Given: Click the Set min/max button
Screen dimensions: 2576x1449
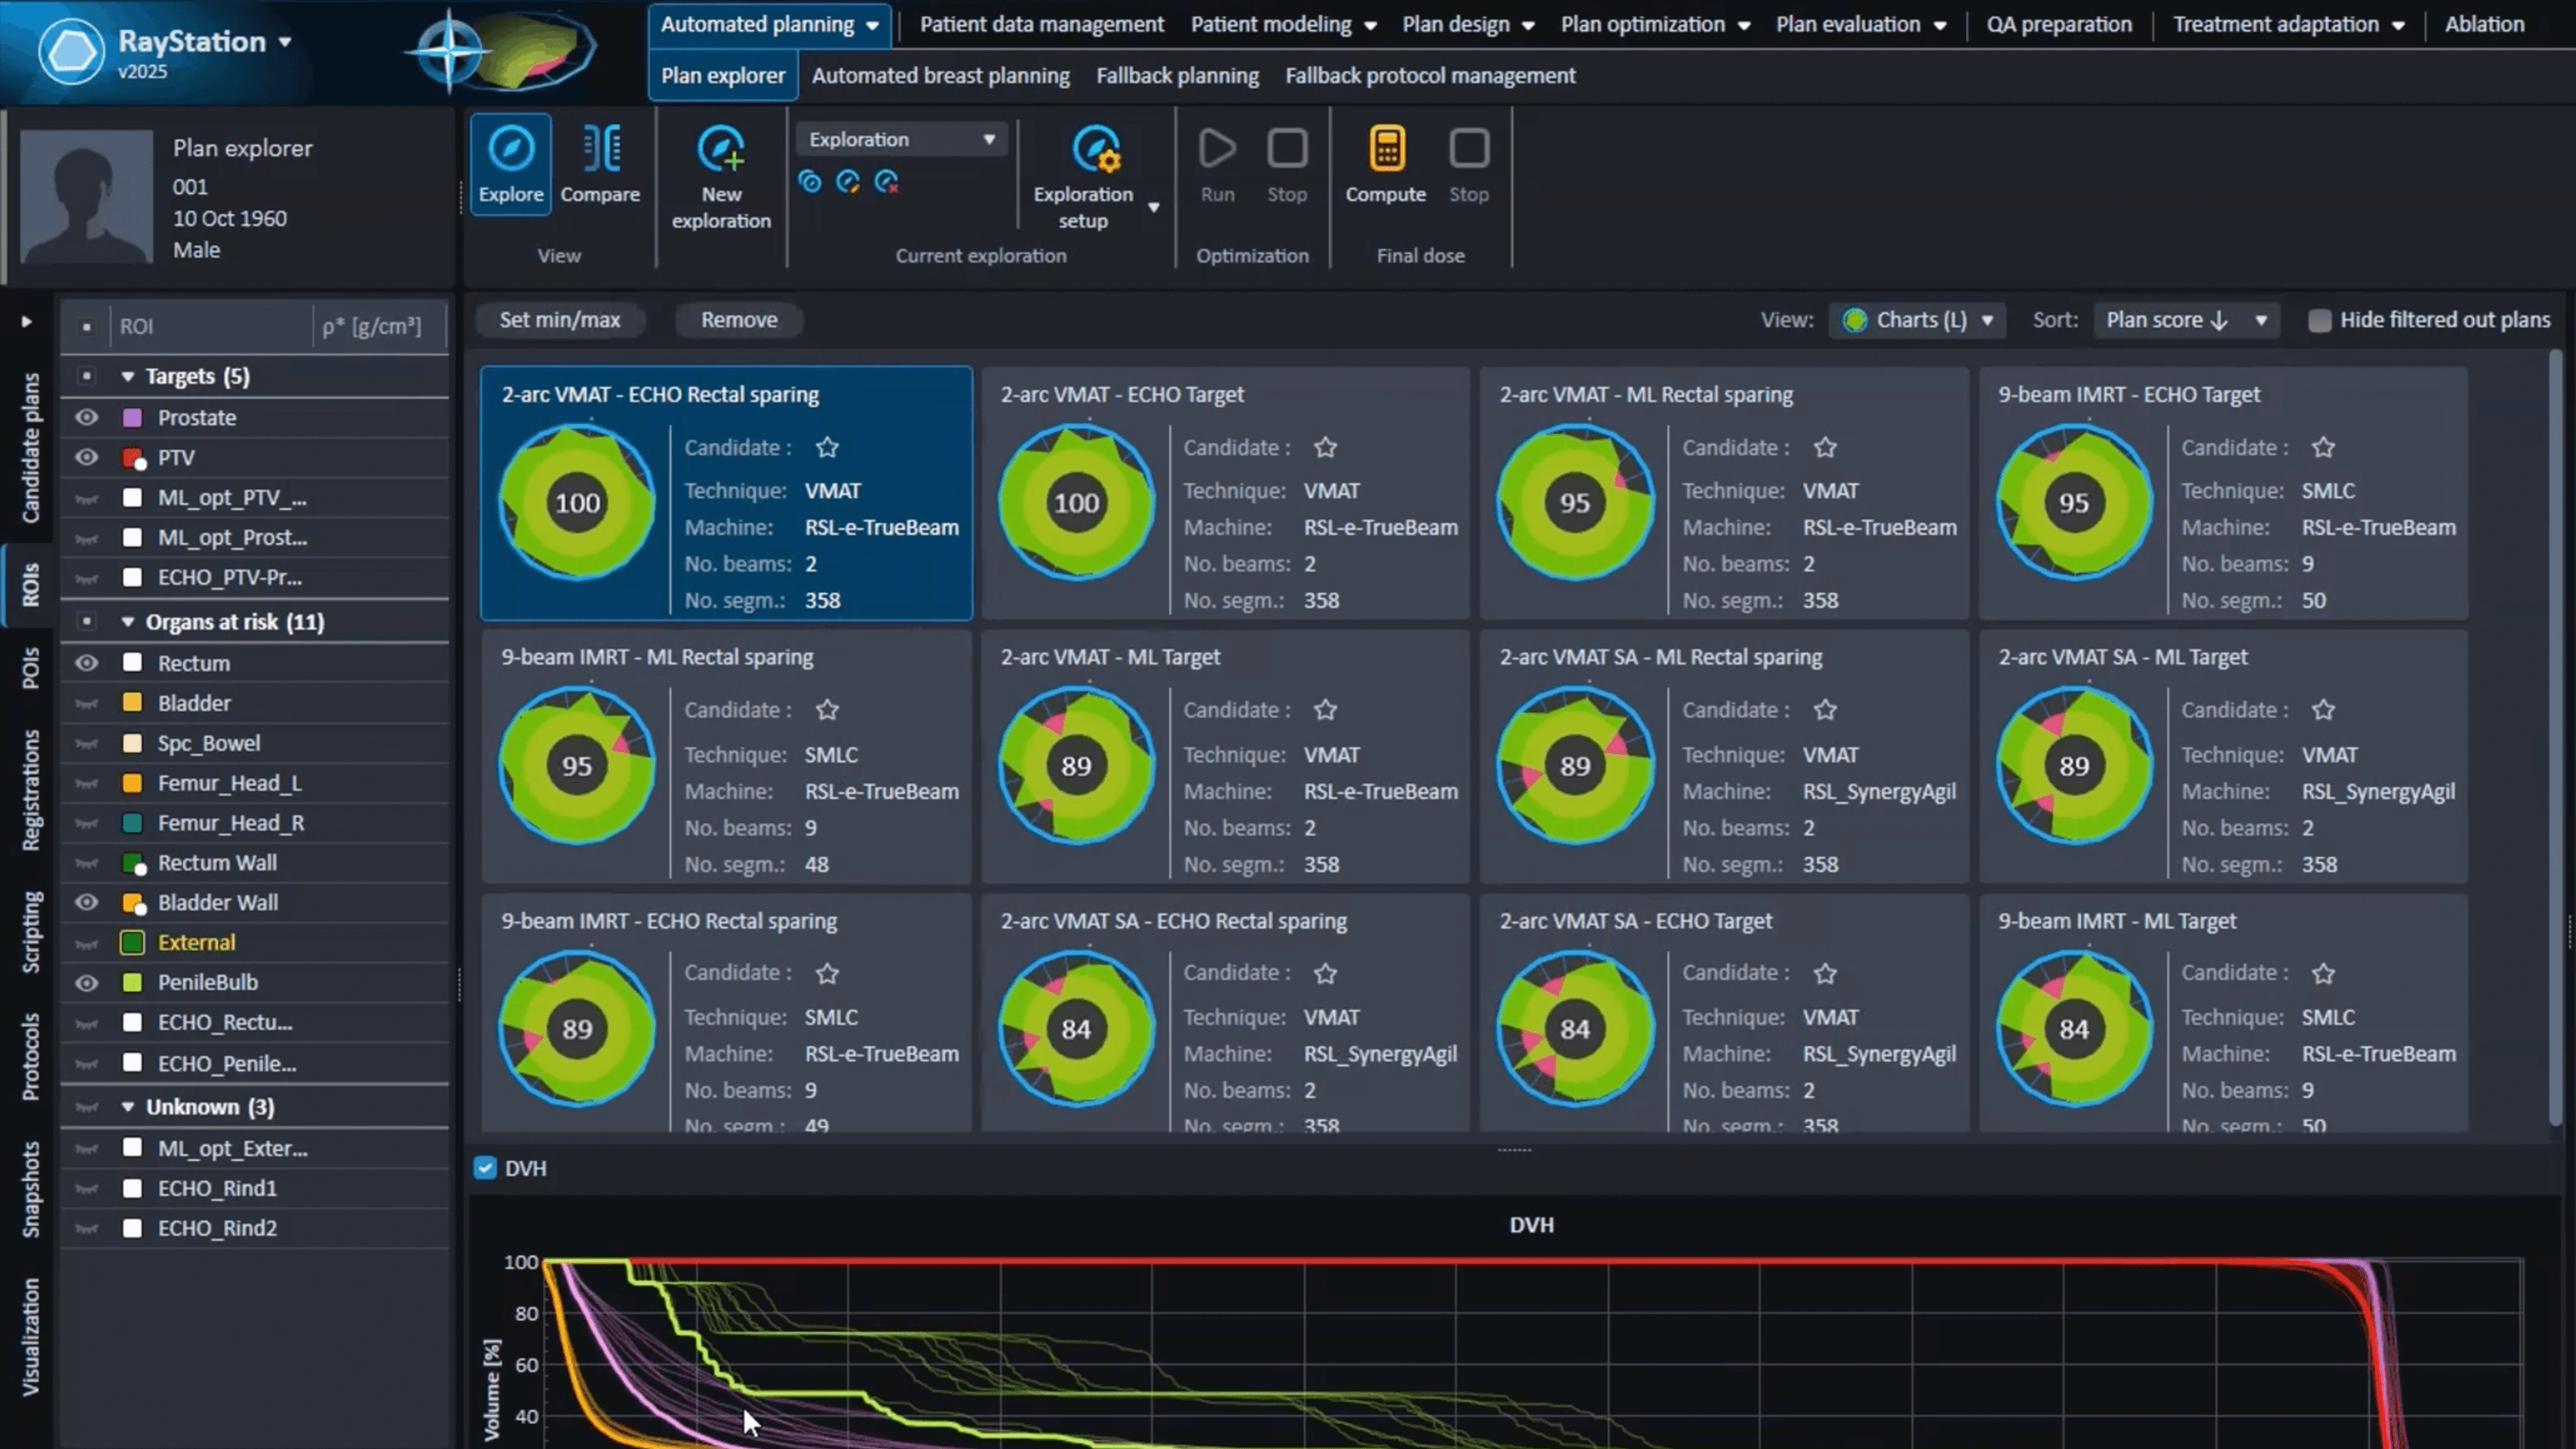Looking at the screenshot, I should click(x=559, y=320).
